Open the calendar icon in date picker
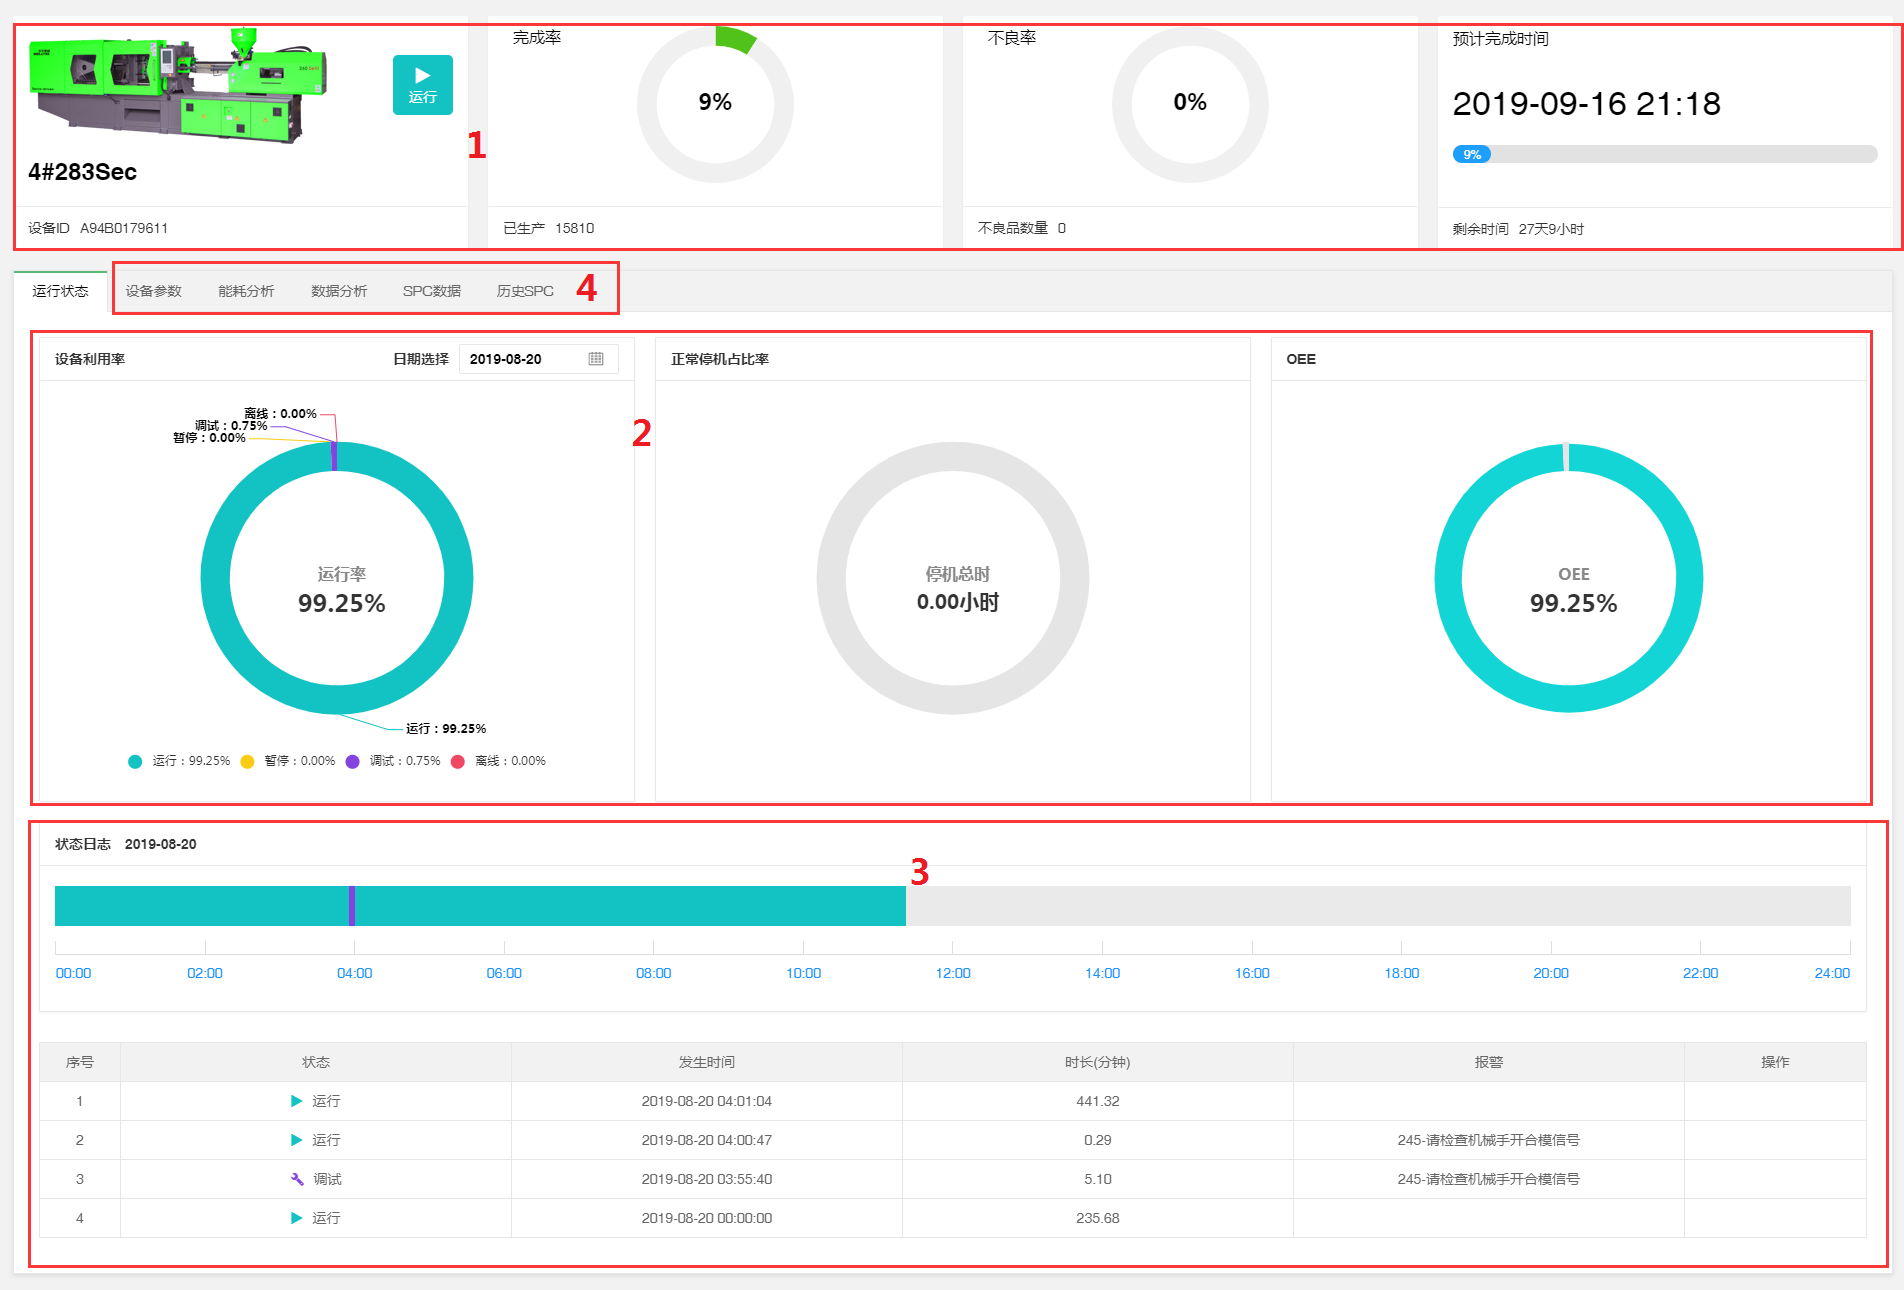This screenshot has width=1904, height=1290. [x=596, y=359]
